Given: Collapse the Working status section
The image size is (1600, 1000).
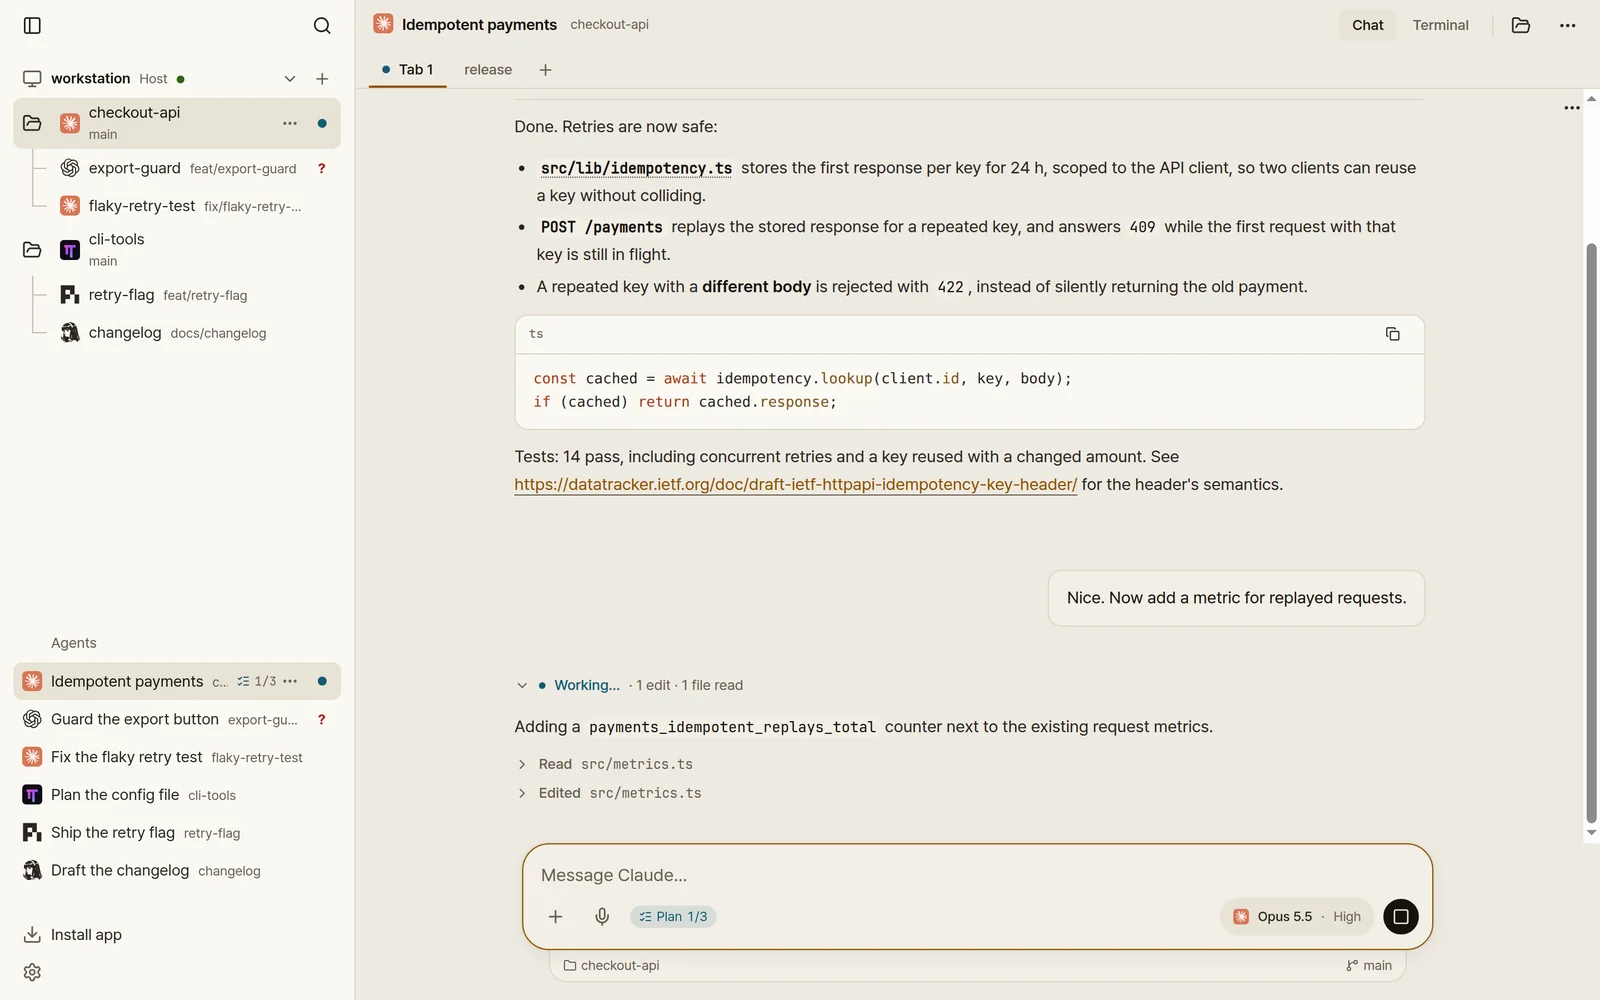Looking at the screenshot, I should point(522,686).
